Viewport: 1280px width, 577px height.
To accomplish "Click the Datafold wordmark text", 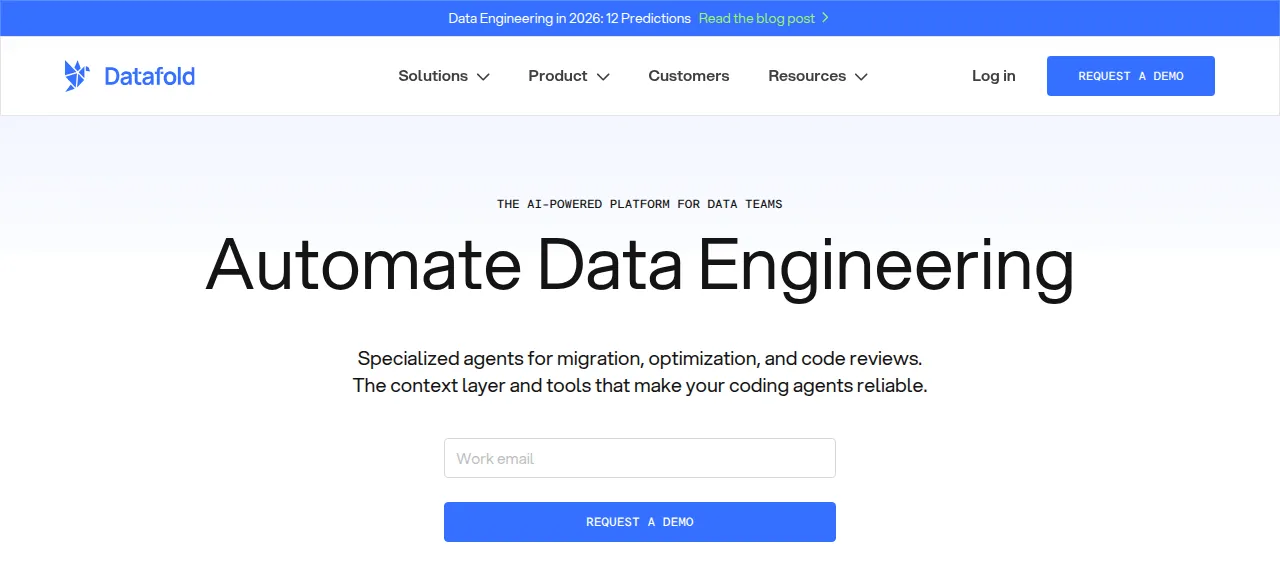I will [149, 76].
